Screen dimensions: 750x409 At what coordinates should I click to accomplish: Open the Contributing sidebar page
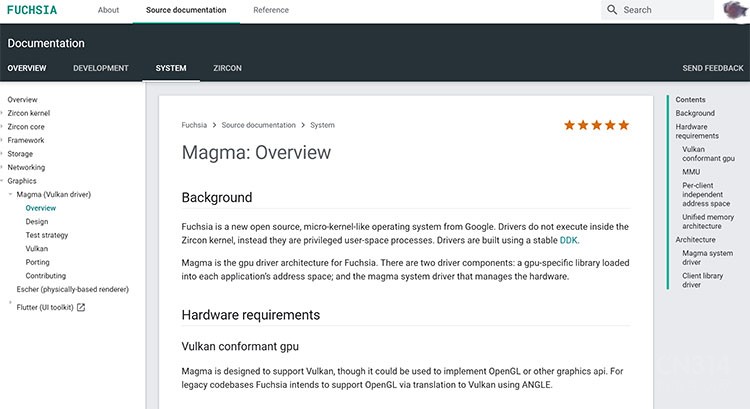(45, 276)
